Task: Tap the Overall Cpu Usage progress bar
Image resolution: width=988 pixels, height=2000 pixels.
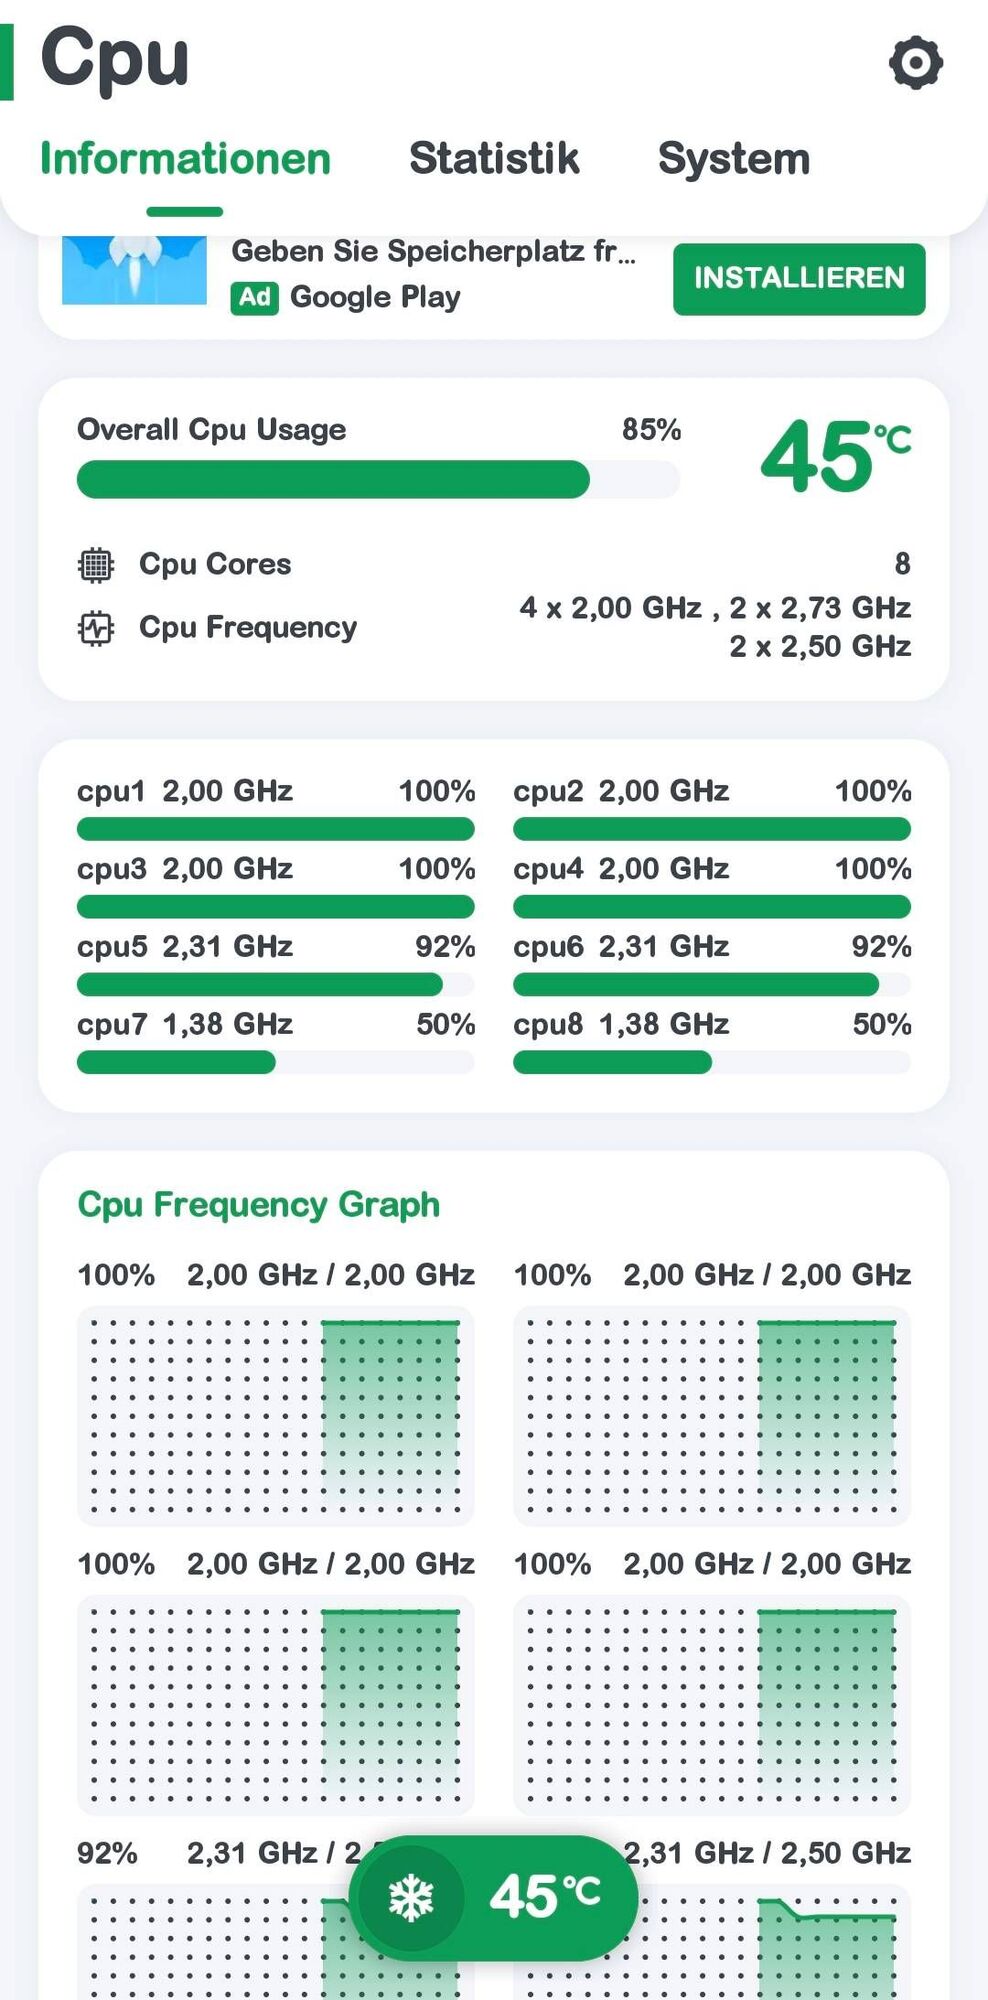Action: tap(378, 479)
